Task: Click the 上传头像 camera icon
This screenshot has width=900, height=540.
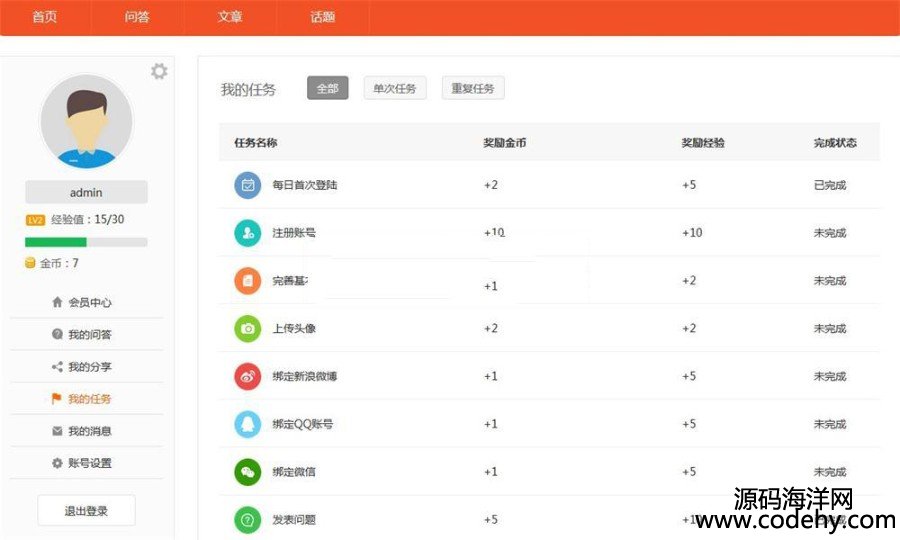Action: (247, 328)
